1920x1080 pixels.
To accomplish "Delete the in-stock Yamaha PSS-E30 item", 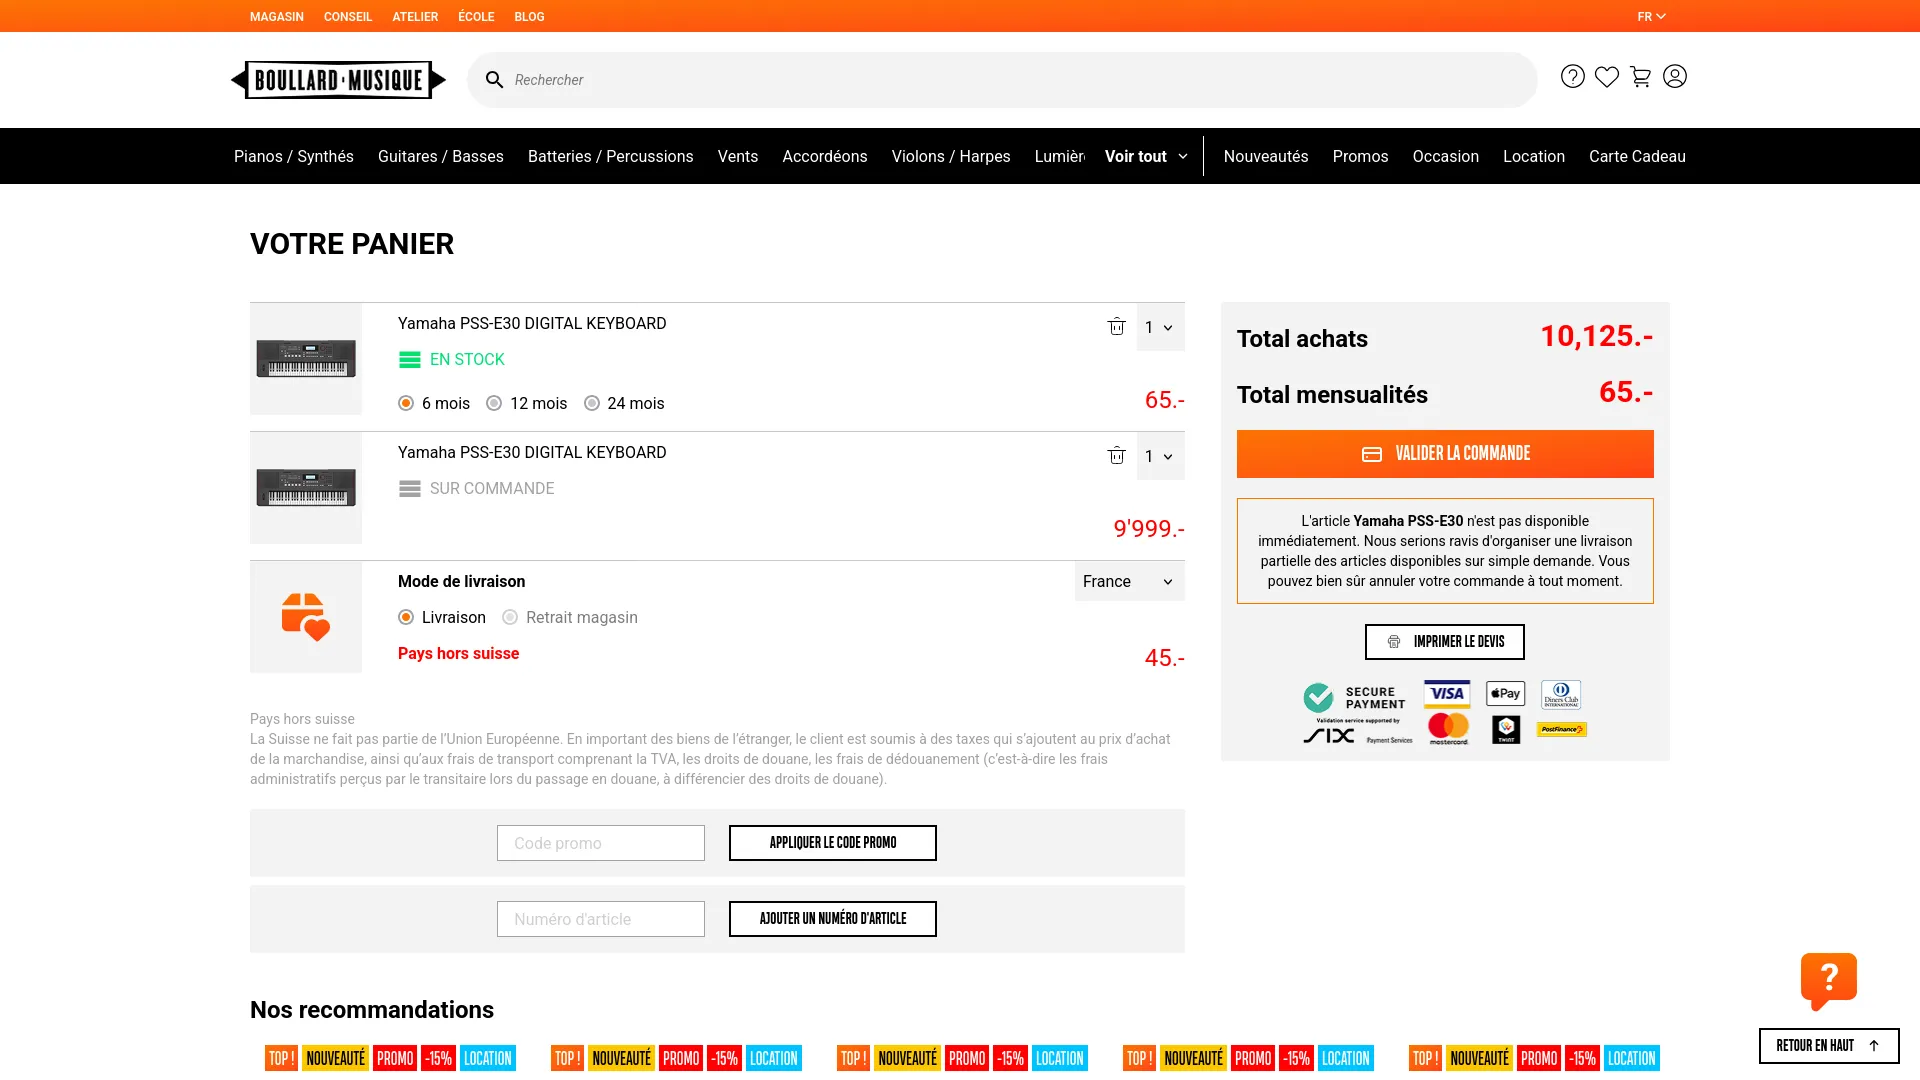I will point(1117,327).
